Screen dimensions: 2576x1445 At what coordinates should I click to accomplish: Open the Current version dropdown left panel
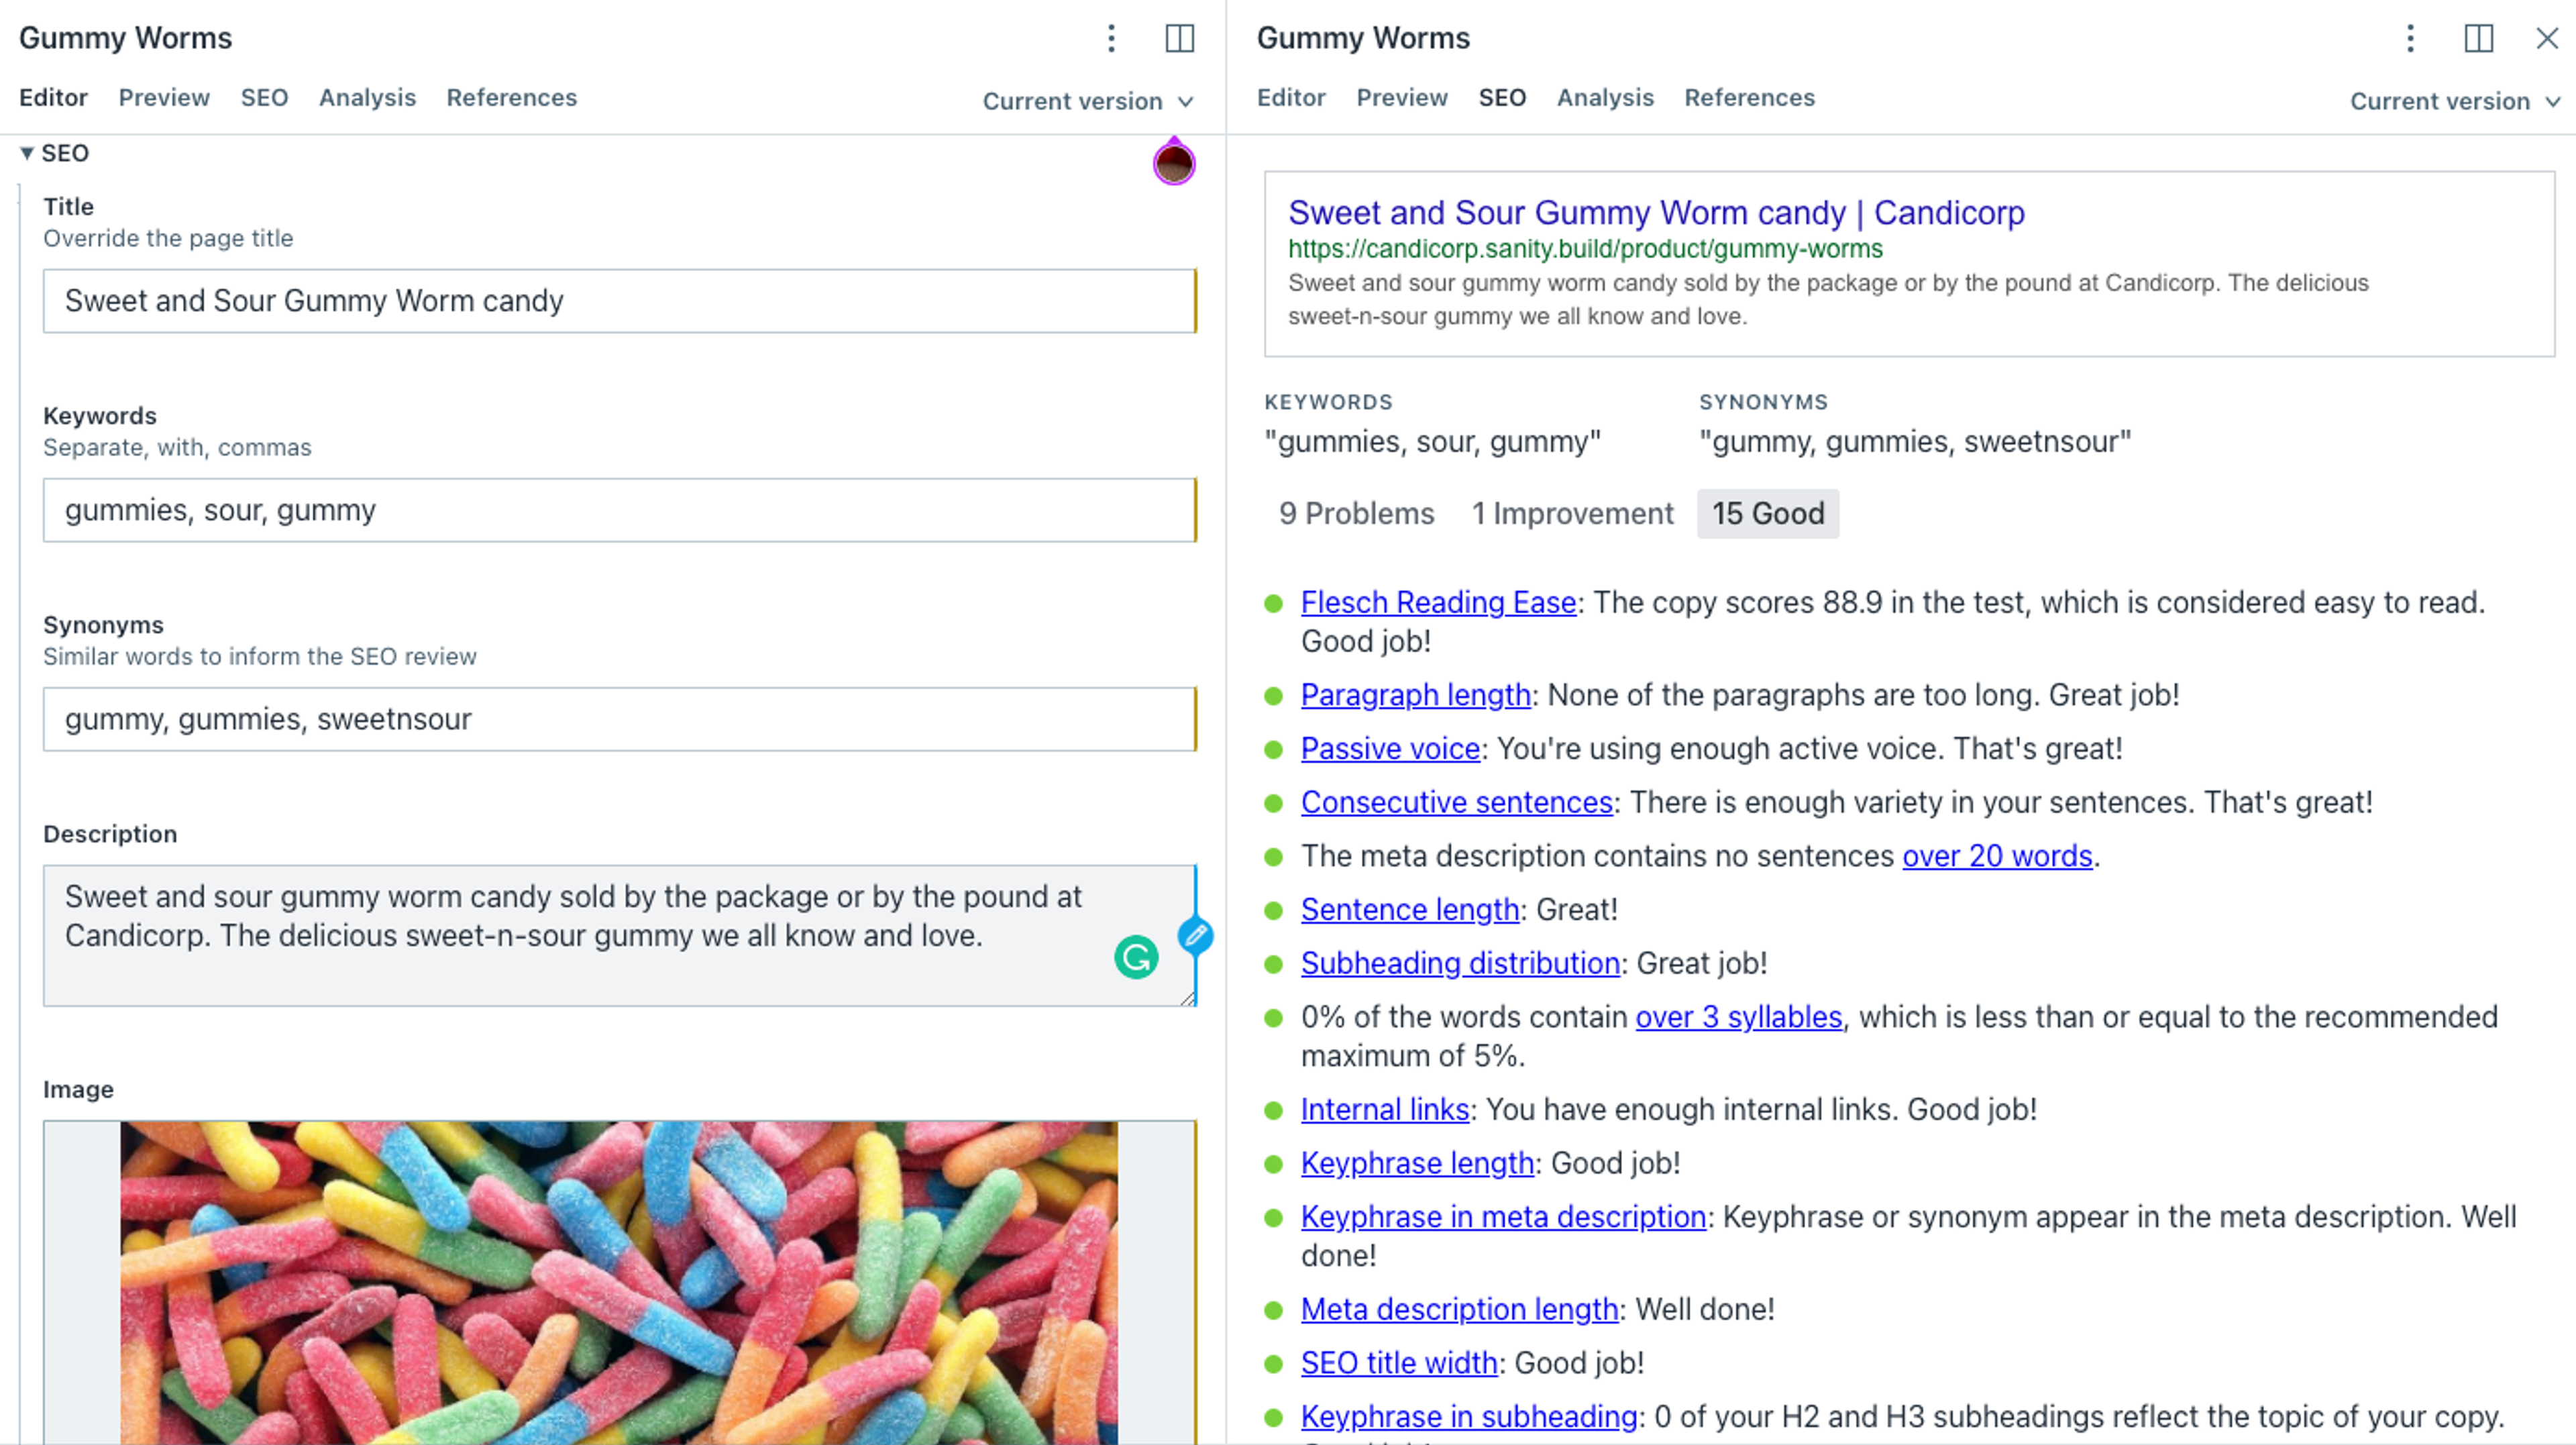[x=1086, y=101]
